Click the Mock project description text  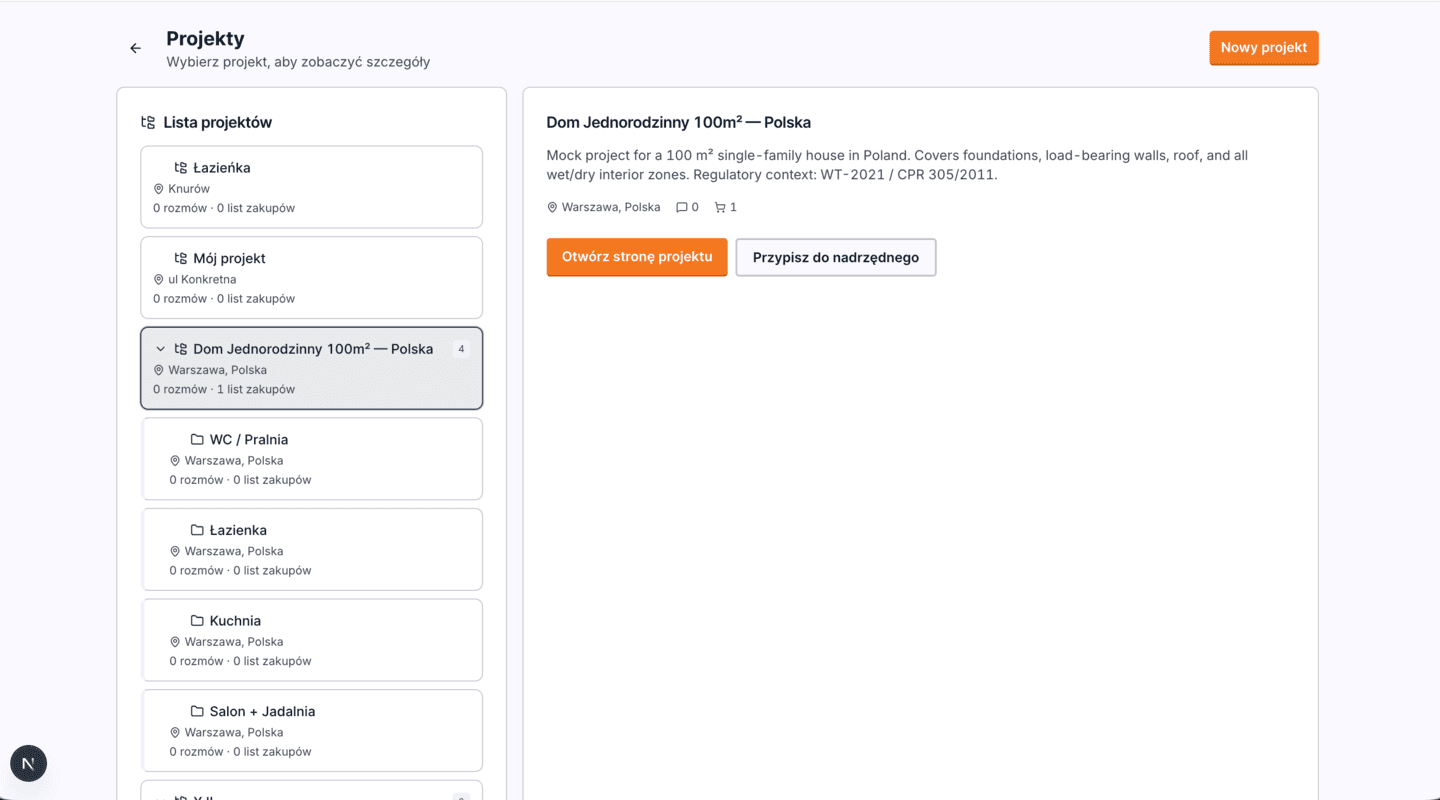point(897,165)
